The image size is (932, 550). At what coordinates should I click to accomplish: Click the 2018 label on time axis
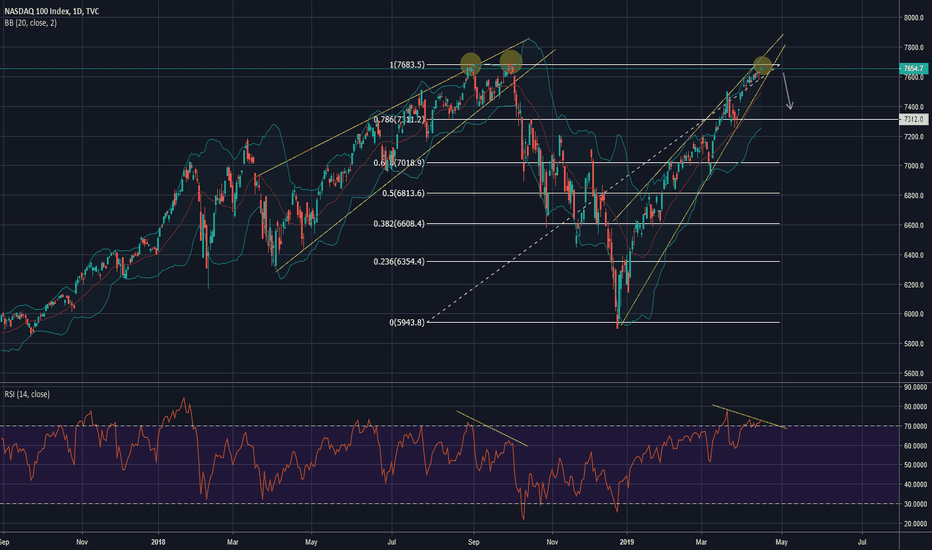158,542
